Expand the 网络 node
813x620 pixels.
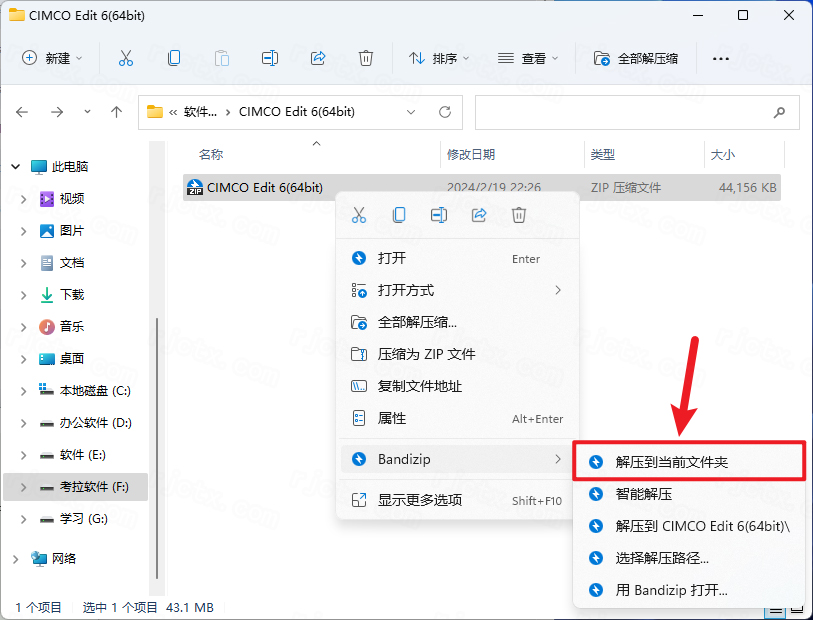point(16,559)
